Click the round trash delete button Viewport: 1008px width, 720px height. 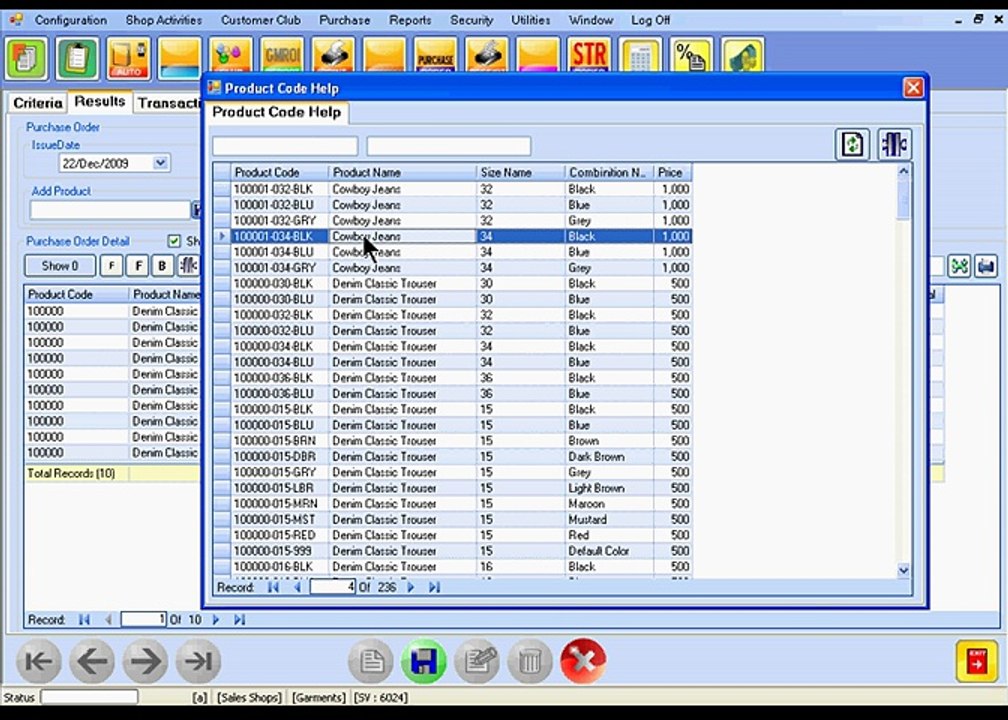[x=530, y=661]
